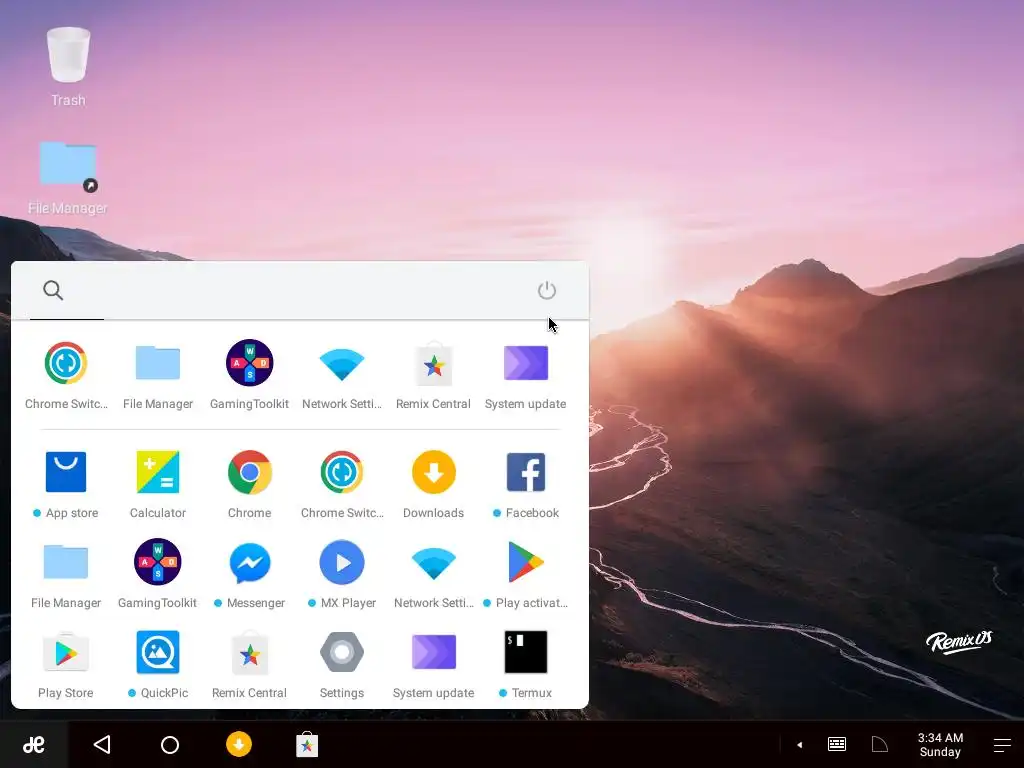Launch GamingToolkit from the all-apps list
This screenshot has width=1024, height=768.
coord(157,573)
